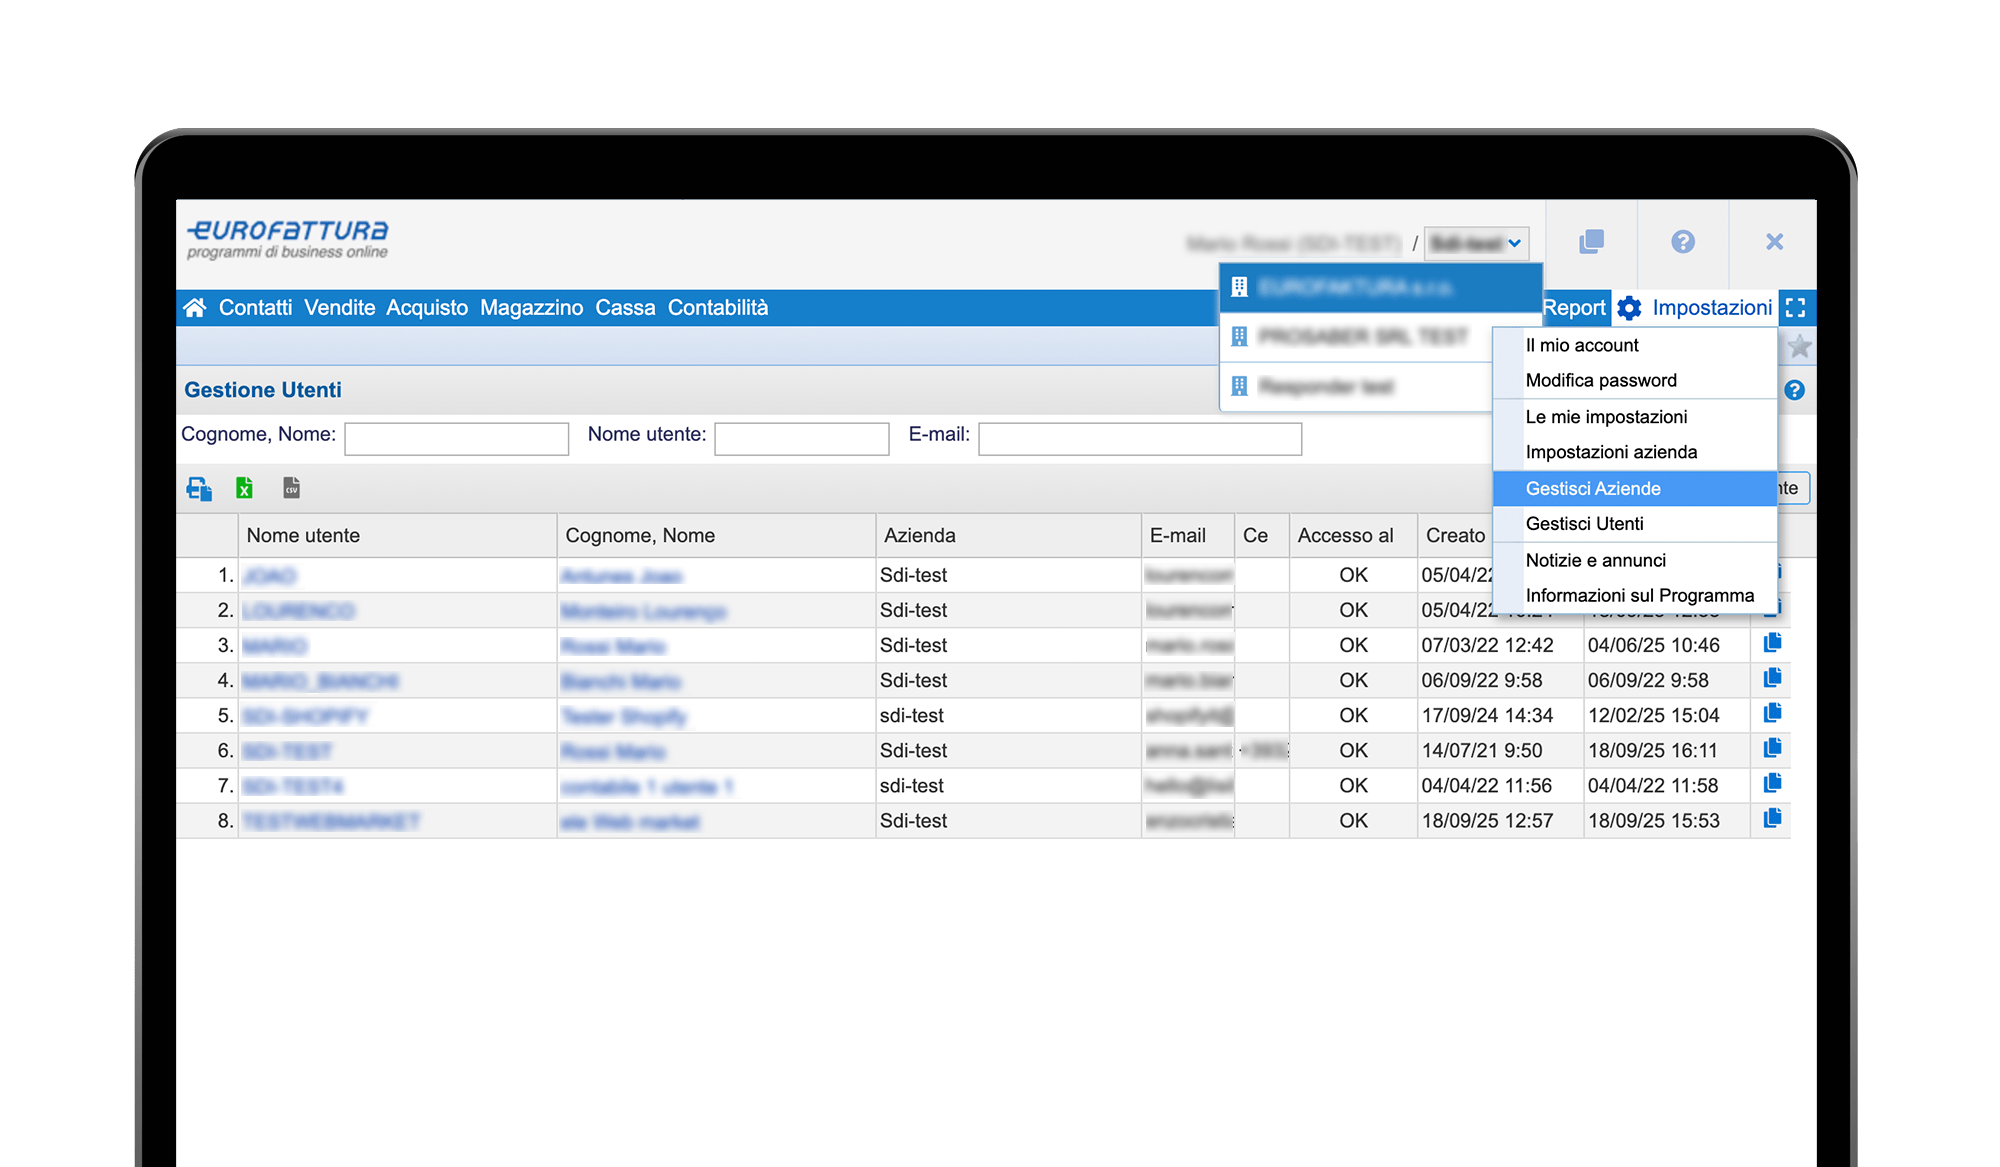Export user list as CSV file

(x=291, y=488)
